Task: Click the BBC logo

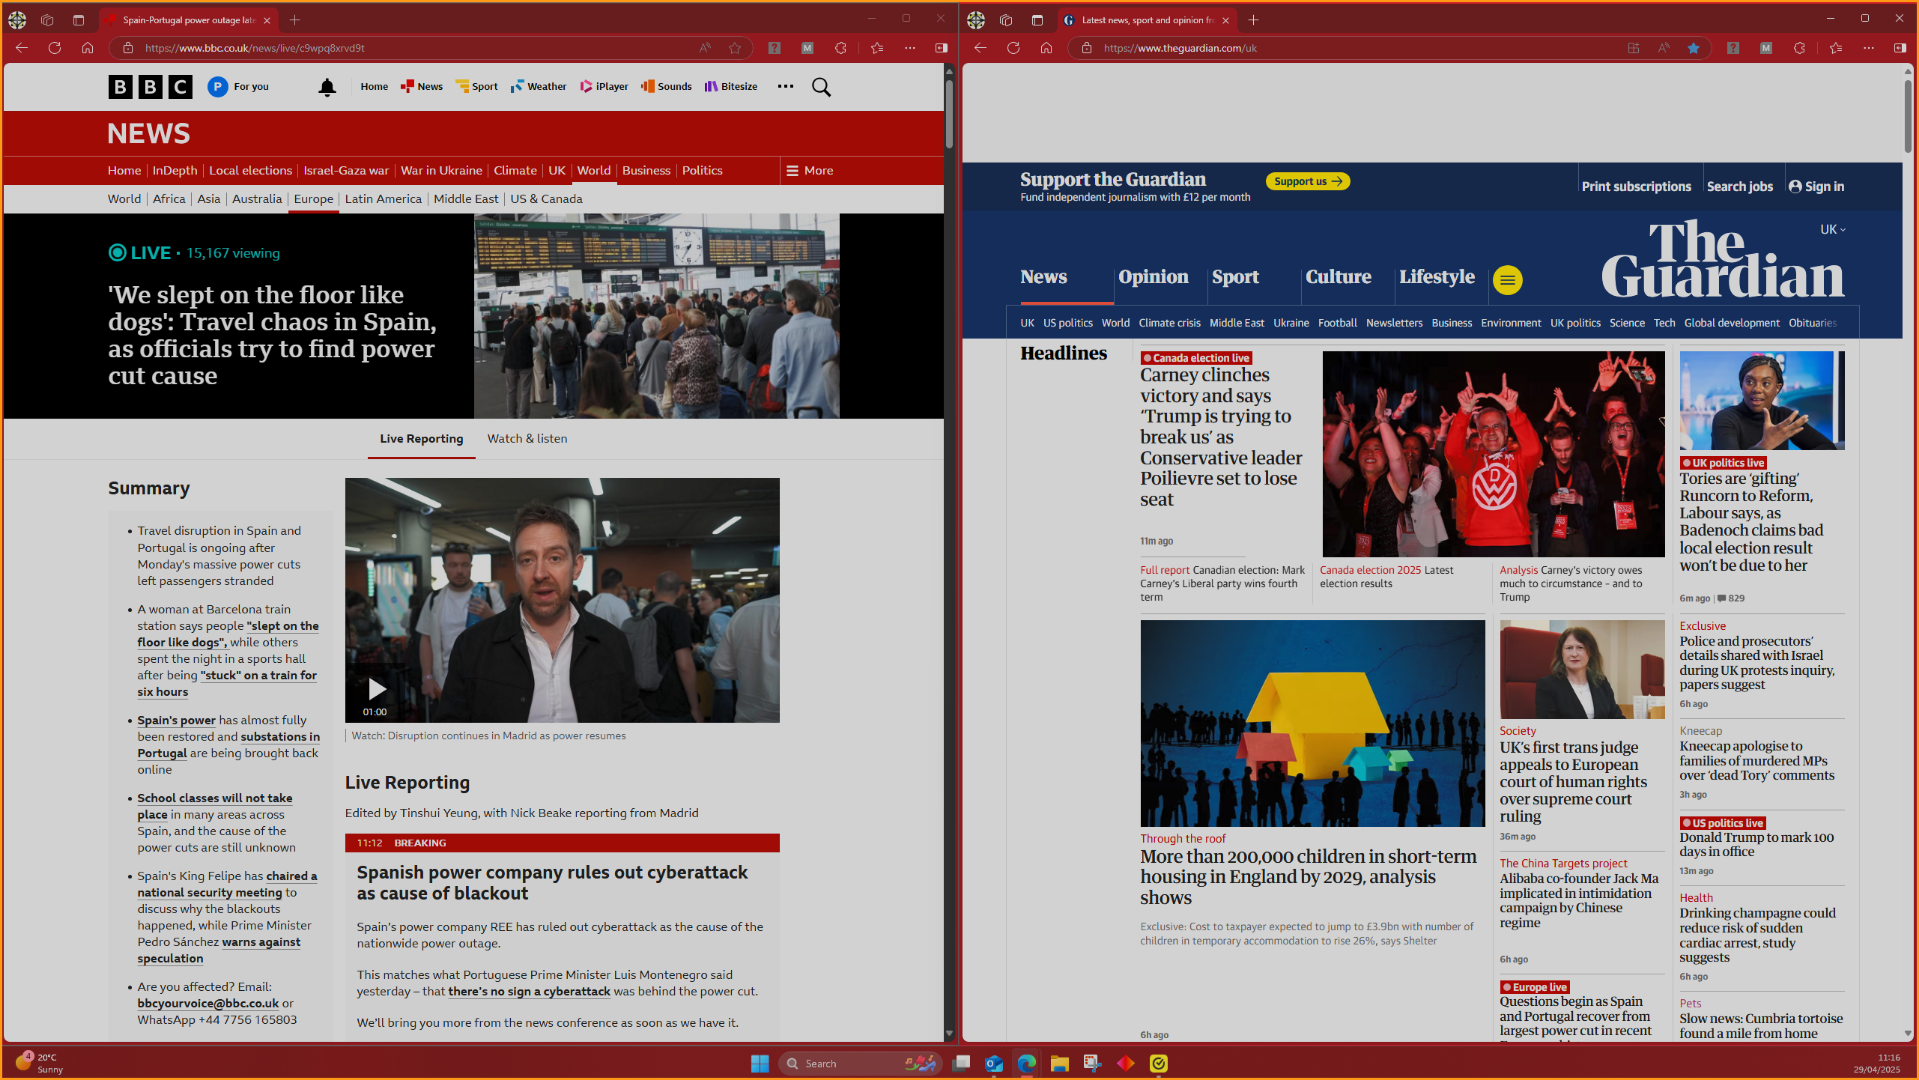Action: point(150,87)
